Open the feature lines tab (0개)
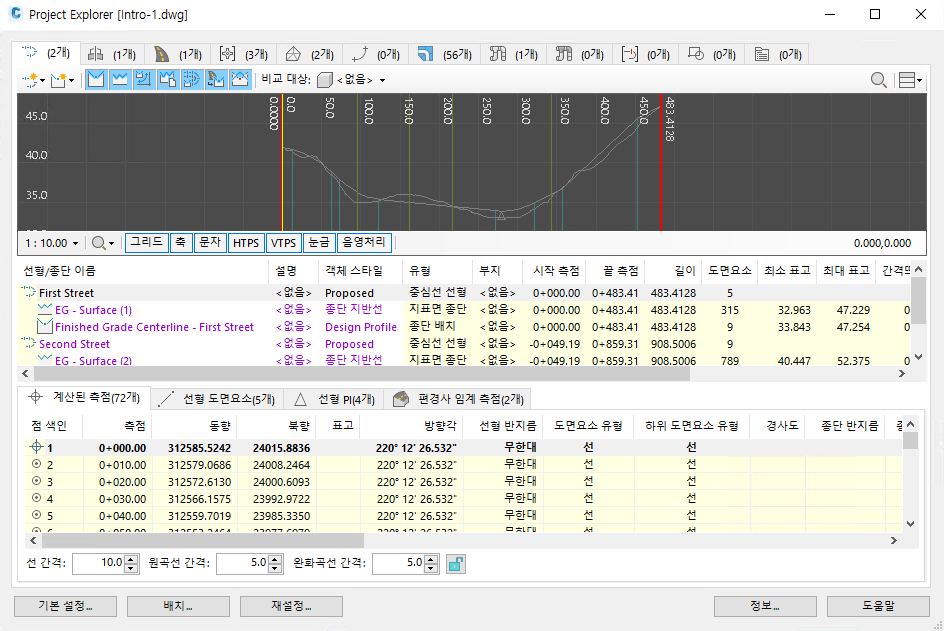The width and height of the screenshot is (944, 631). click(376, 54)
